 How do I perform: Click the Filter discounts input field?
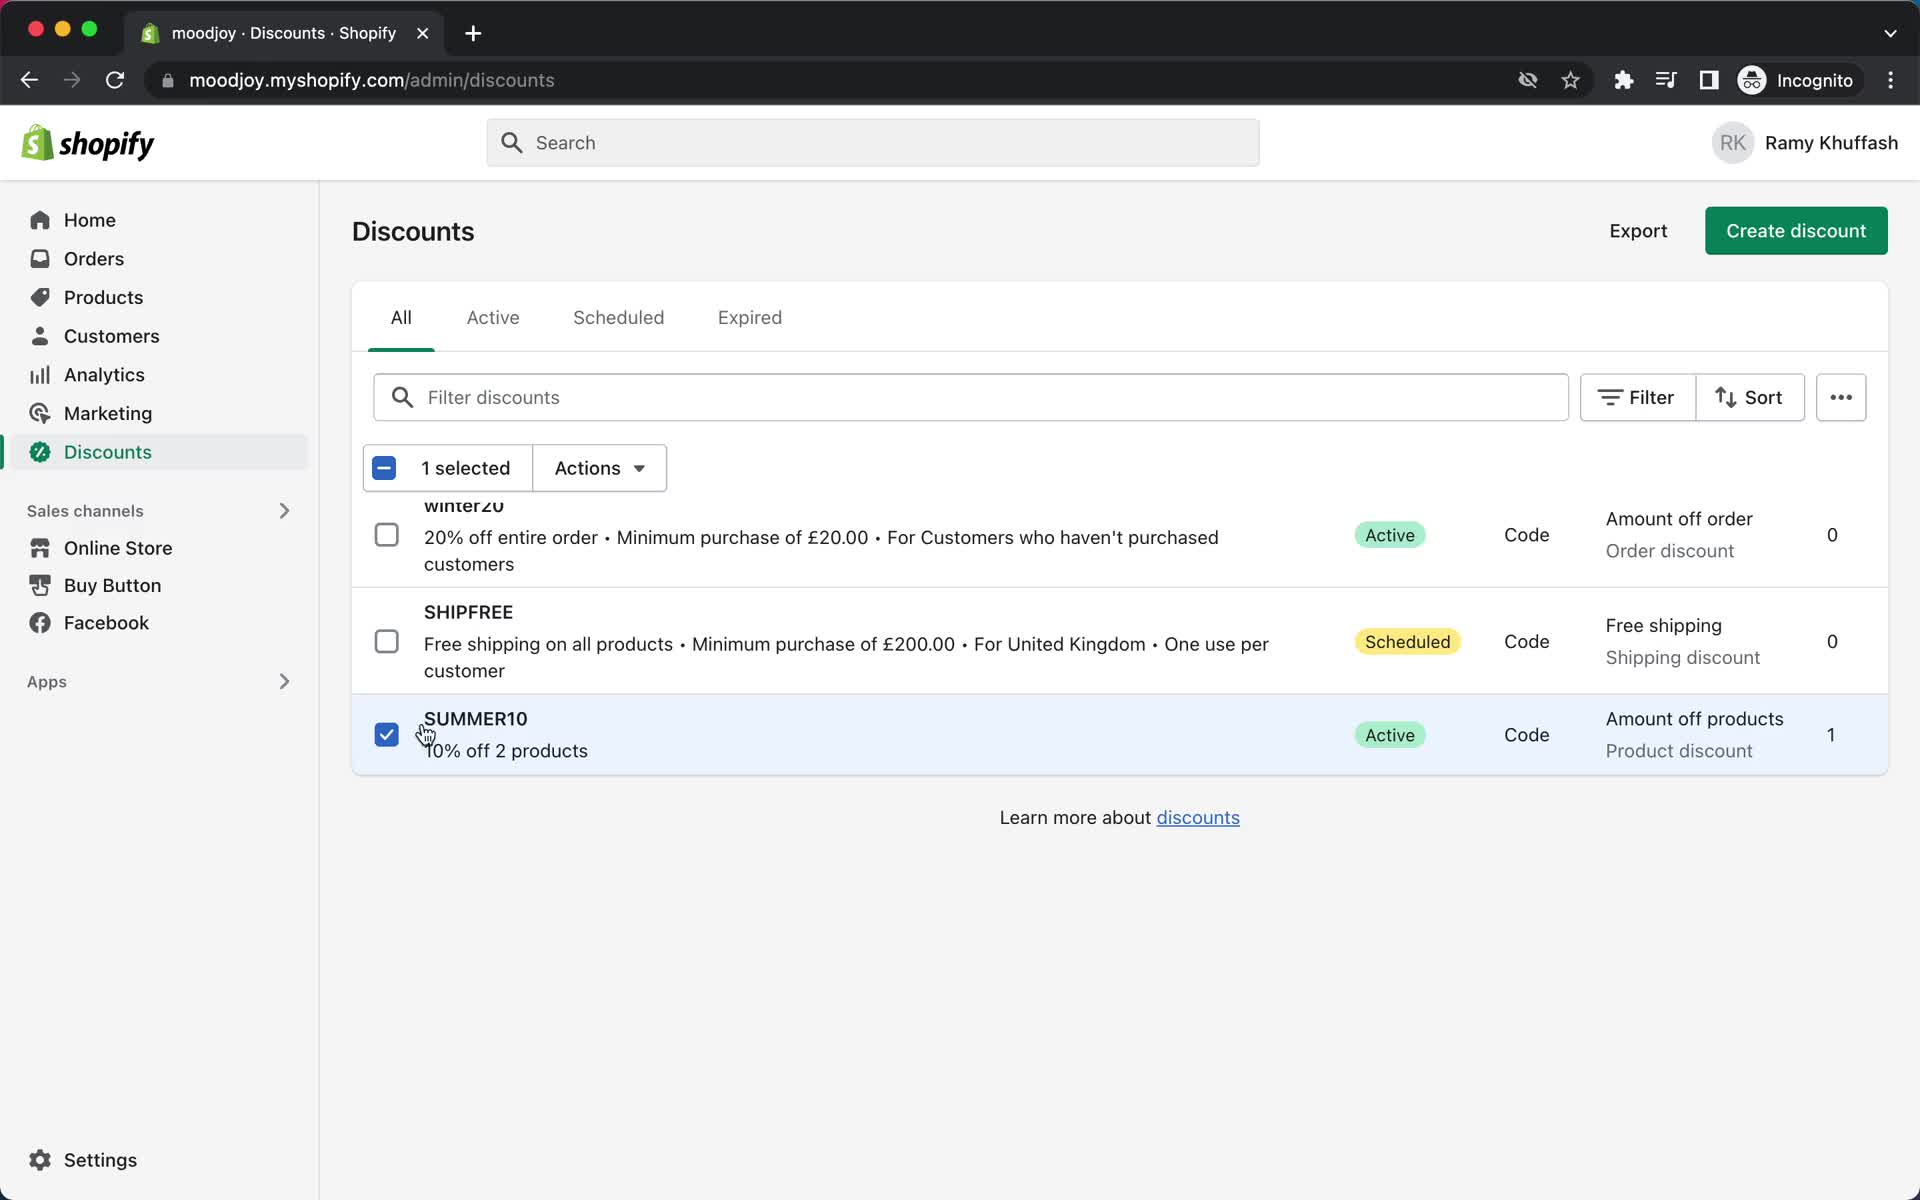pos(968,397)
